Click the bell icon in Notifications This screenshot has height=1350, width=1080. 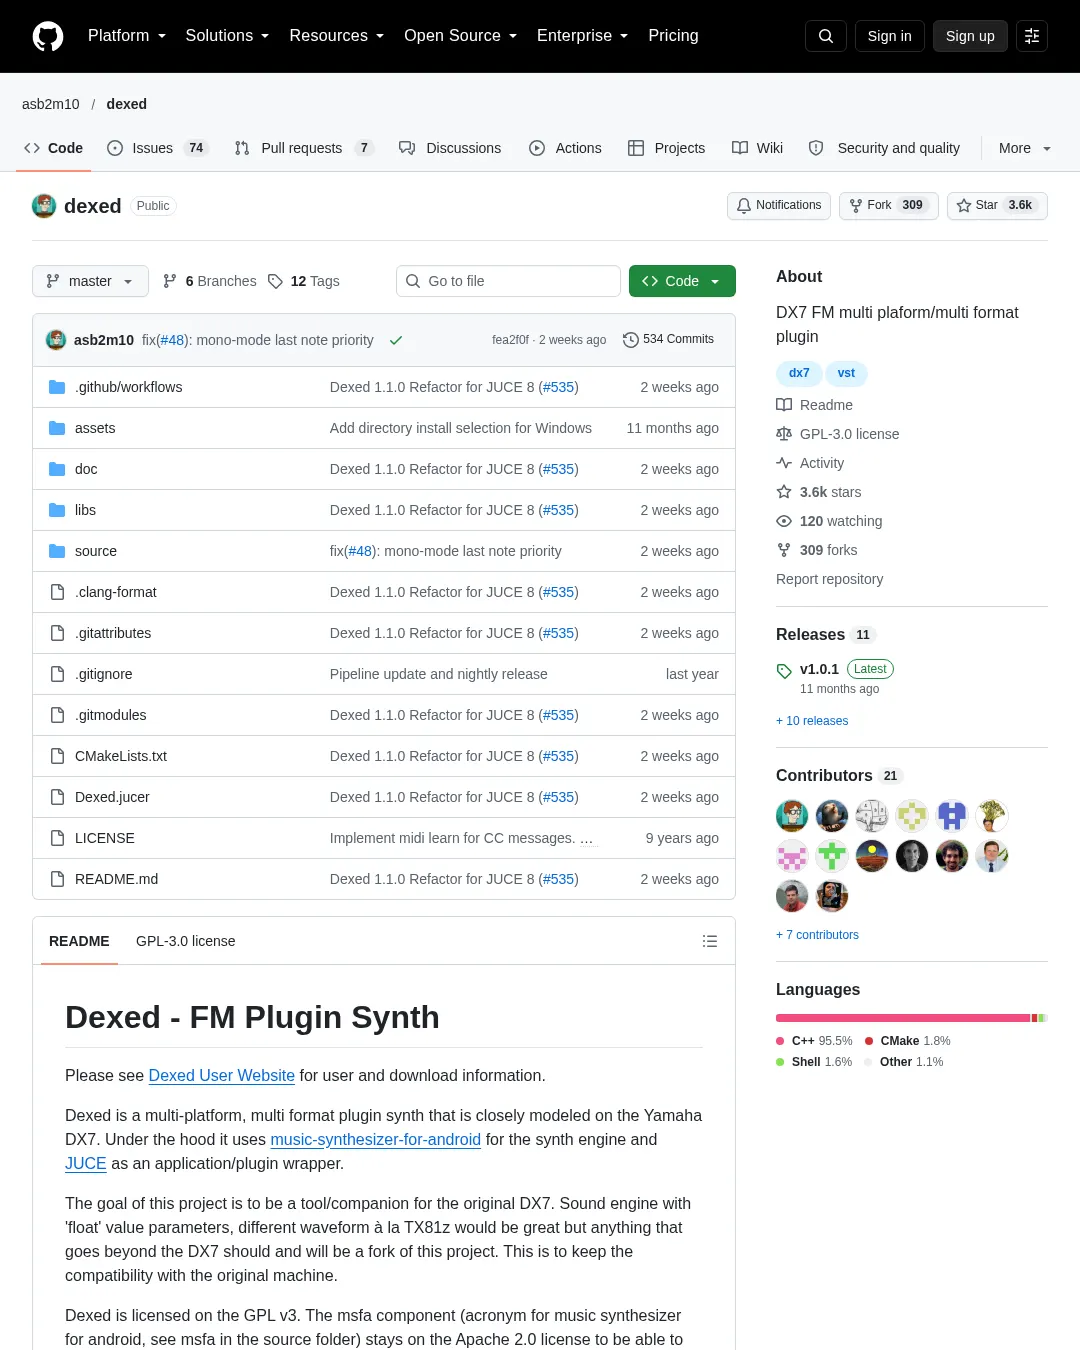point(744,205)
